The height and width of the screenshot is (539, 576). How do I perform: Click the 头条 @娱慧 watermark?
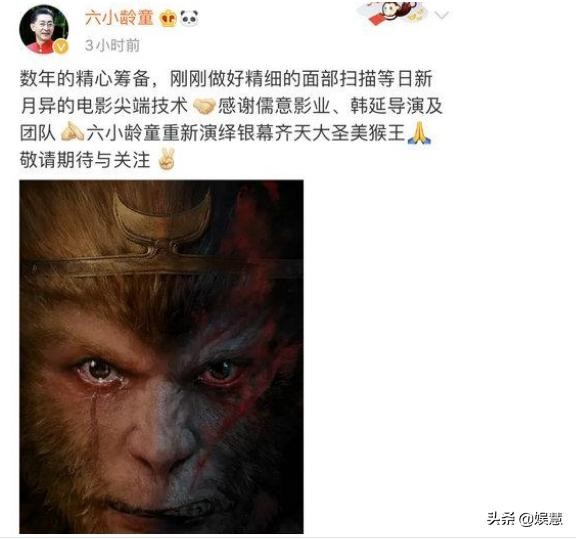pyautogui.click(x=525, y=519)
